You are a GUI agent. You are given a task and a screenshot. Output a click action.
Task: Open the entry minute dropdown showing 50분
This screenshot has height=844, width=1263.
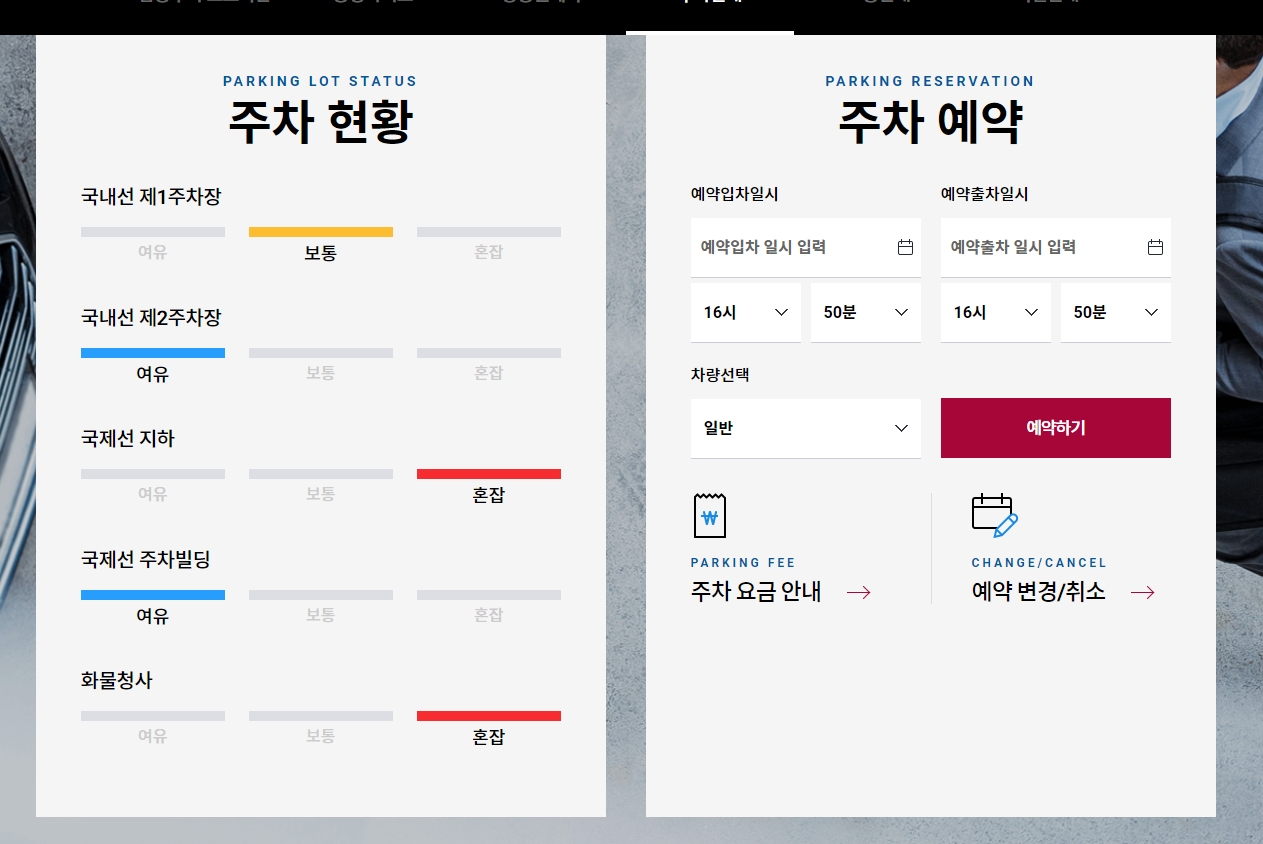(865, 312)
